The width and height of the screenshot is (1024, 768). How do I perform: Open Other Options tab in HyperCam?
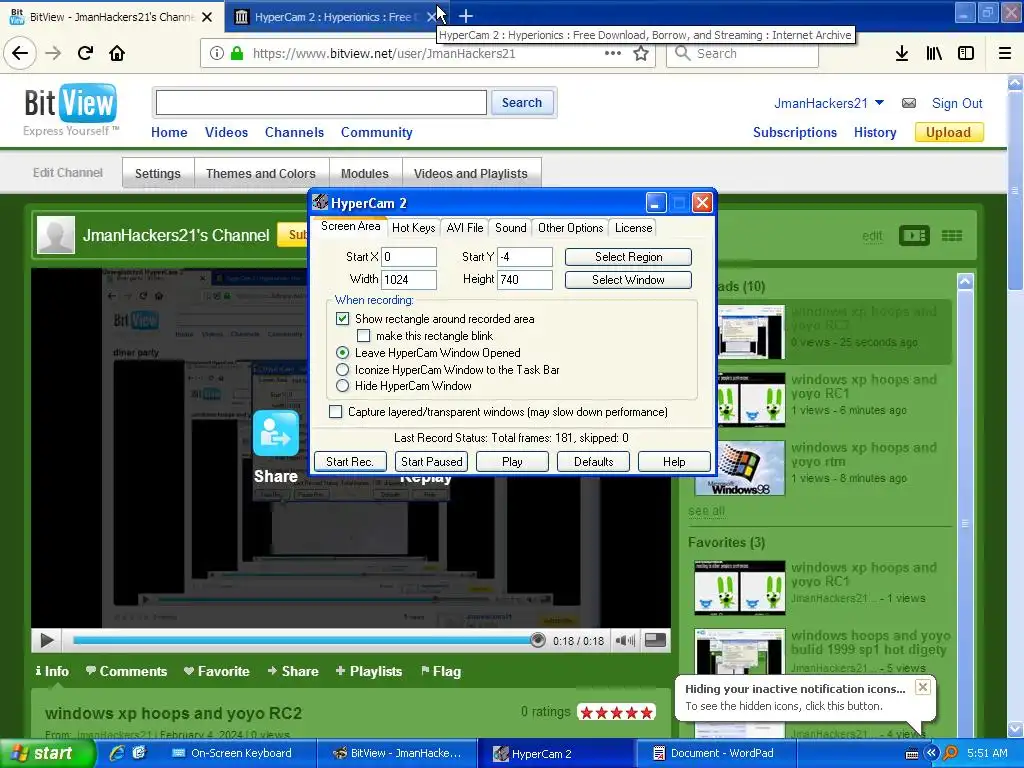[x=570, y=228]
